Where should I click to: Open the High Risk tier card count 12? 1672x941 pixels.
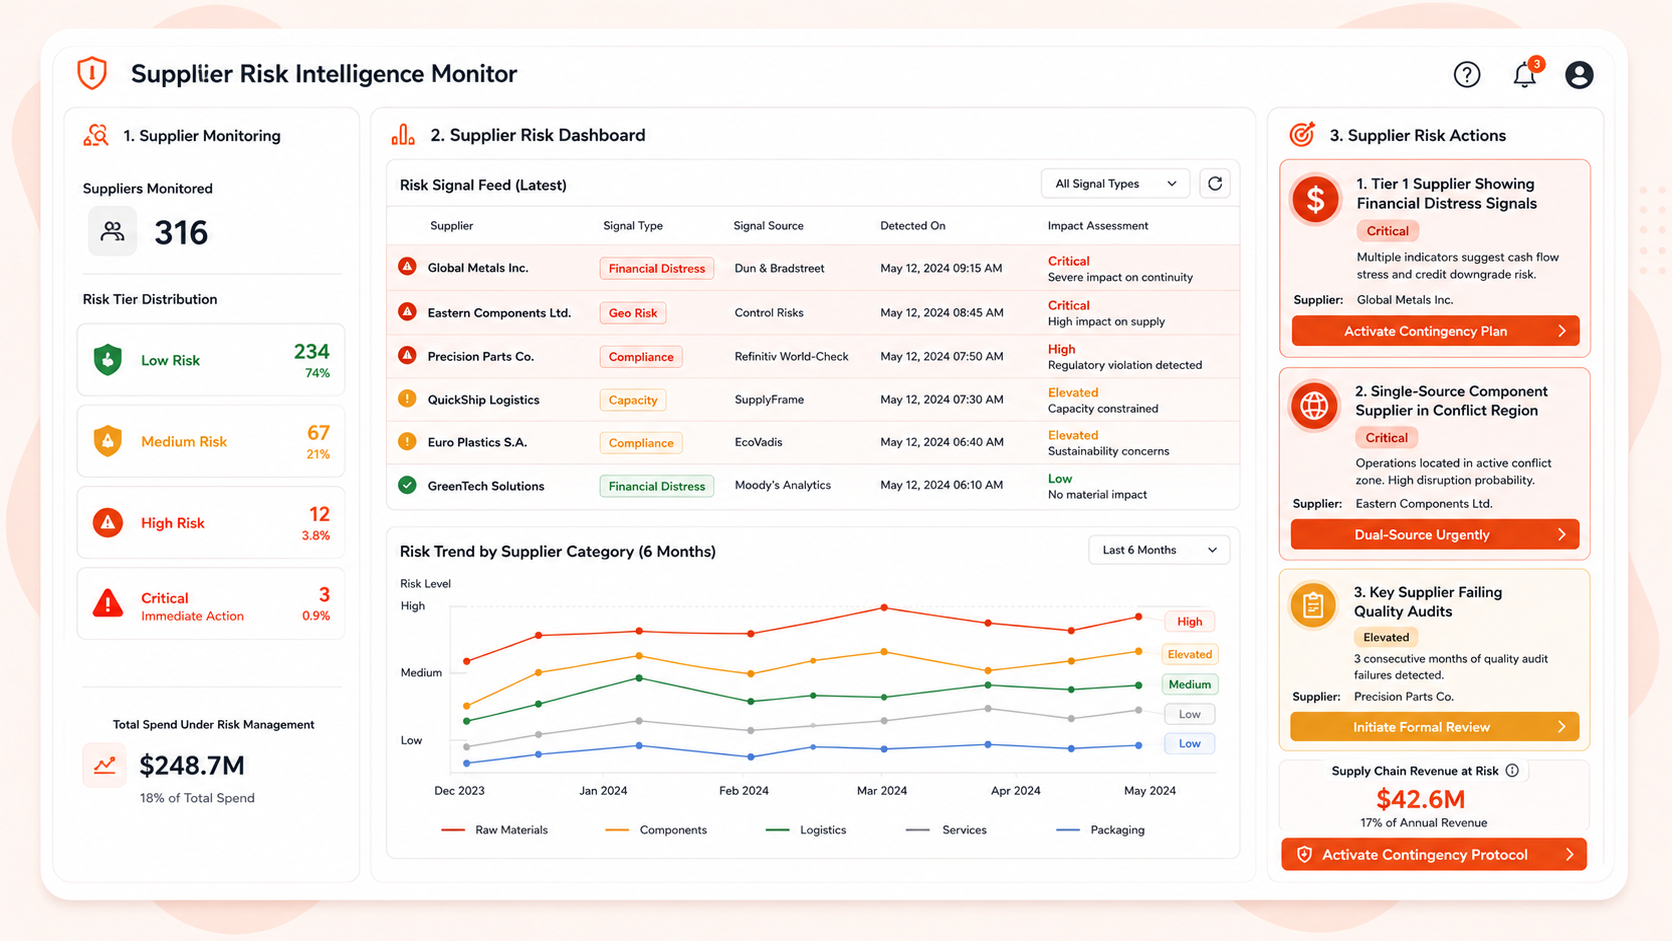point(211,522)
